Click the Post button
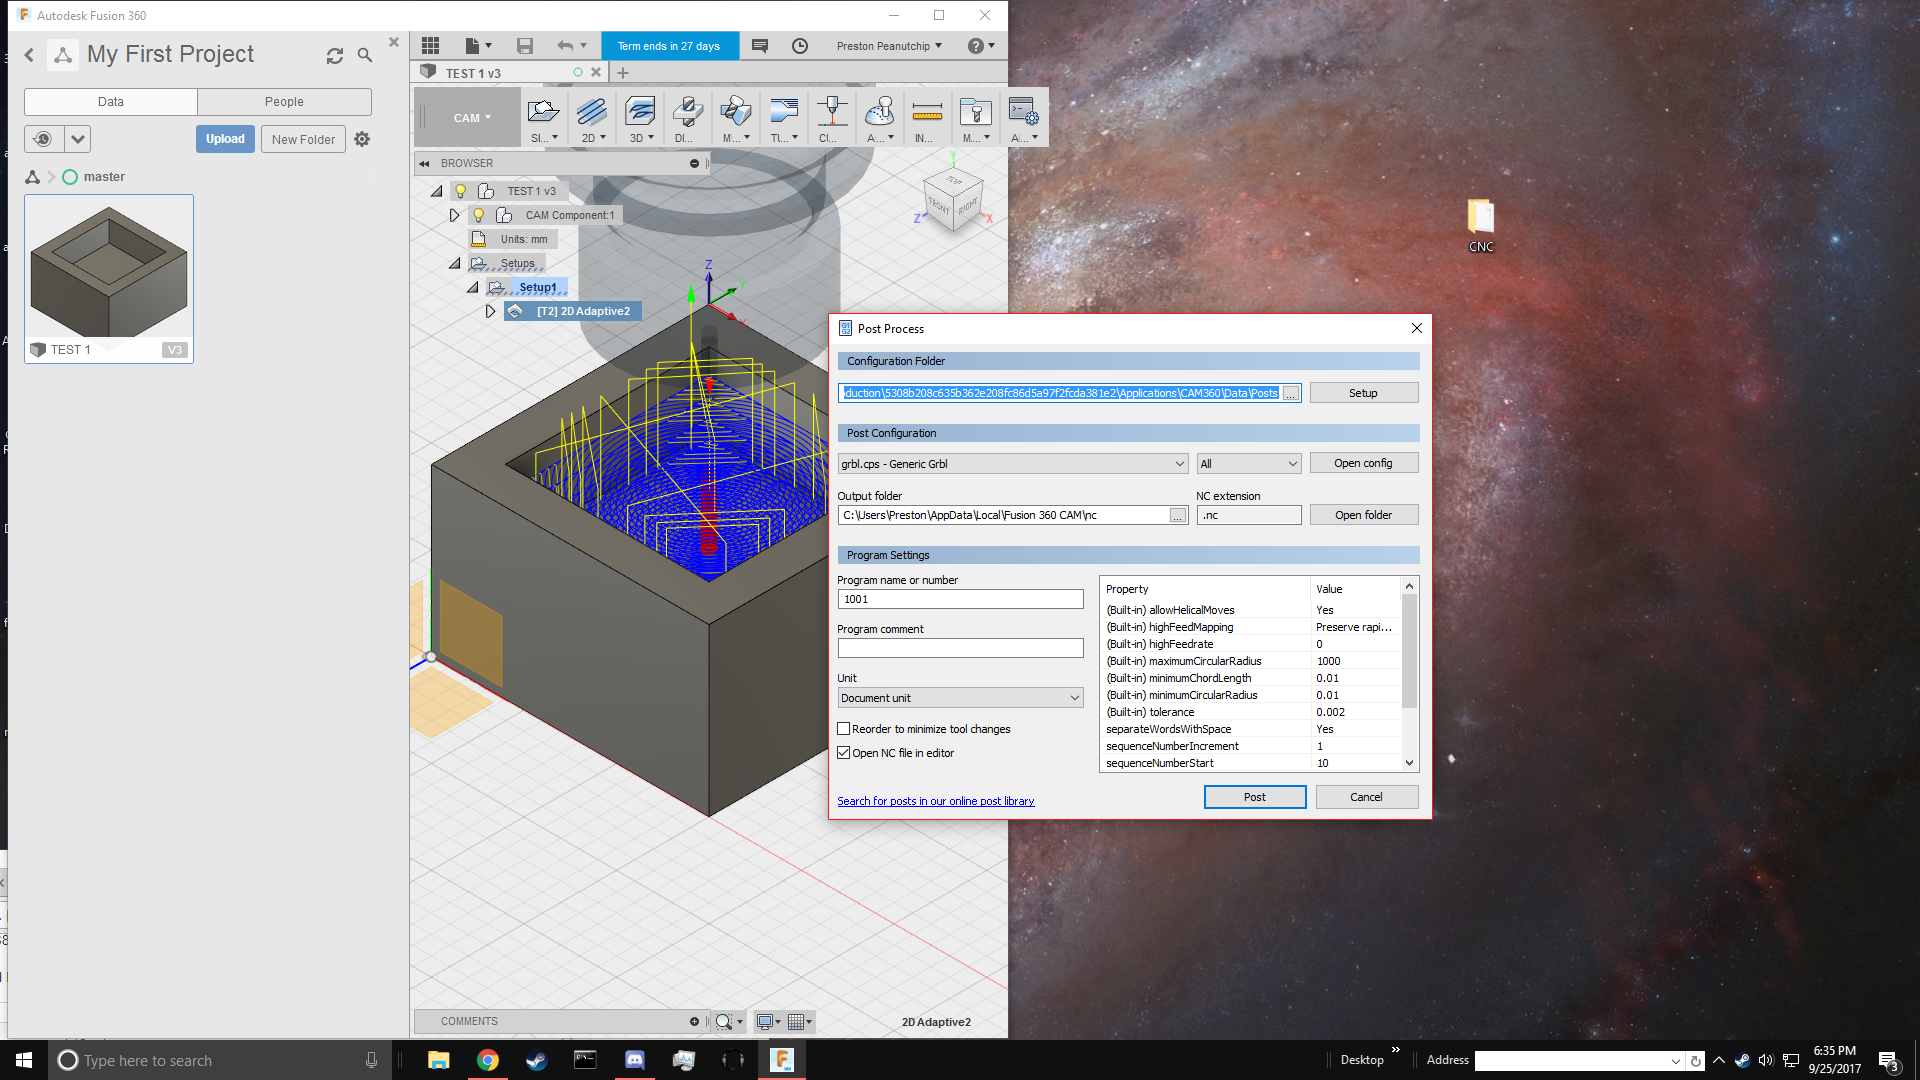The height and width of the screenshot is (1080, 1920). (x=1254, y=797)
